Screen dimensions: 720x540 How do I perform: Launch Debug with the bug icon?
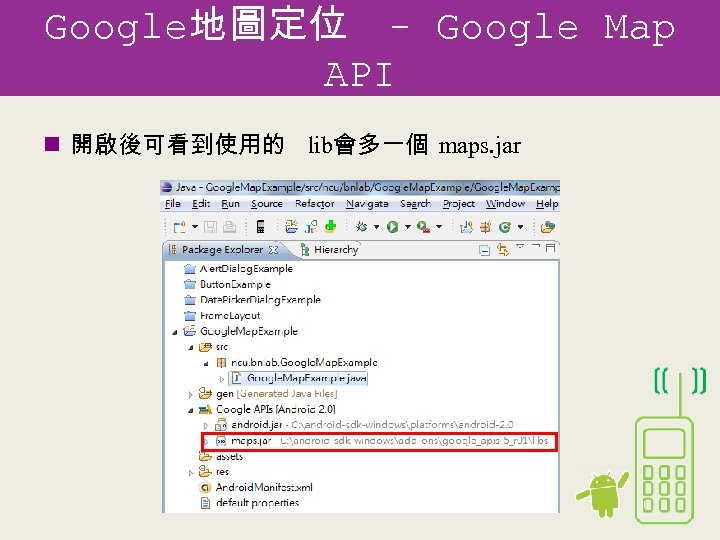(362, 226)
